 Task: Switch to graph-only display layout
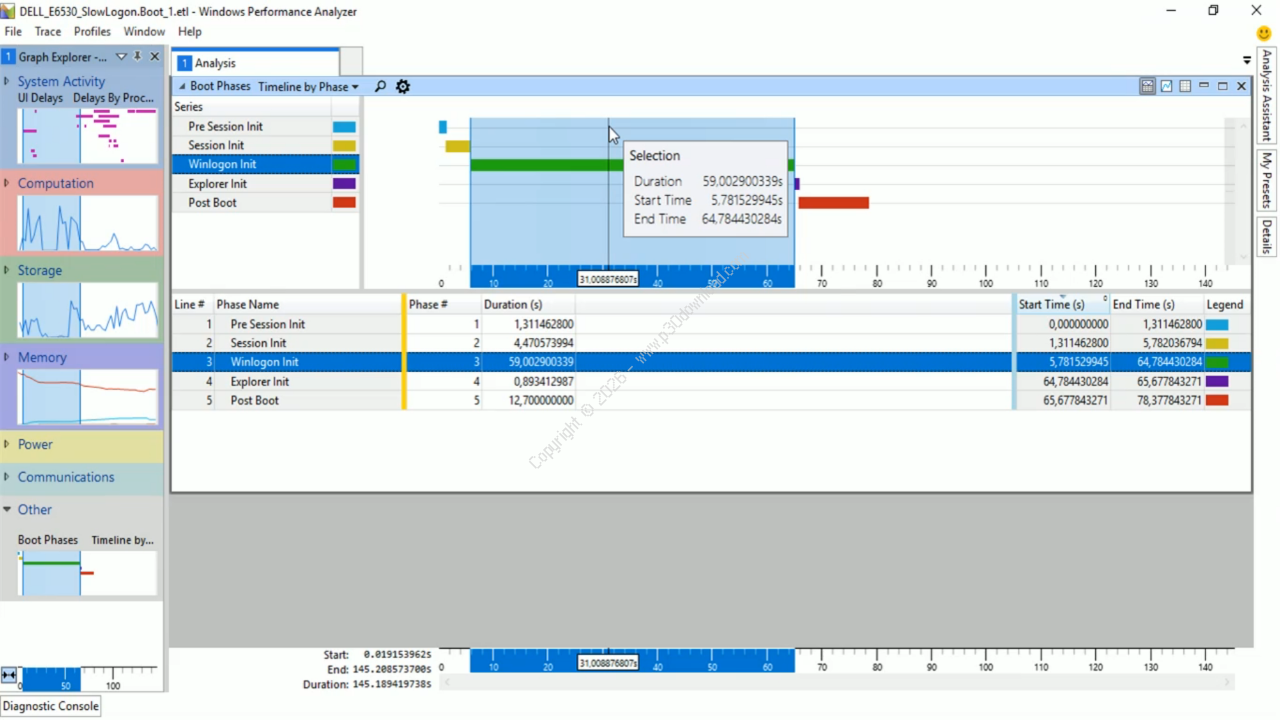pos(1166,87)
